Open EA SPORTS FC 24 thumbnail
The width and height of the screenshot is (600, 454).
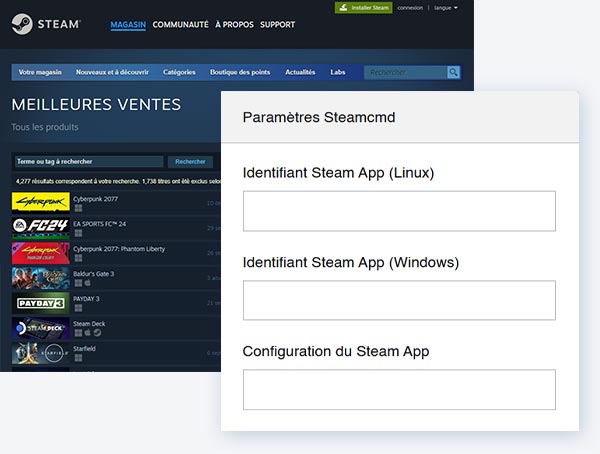click(41, 227)
